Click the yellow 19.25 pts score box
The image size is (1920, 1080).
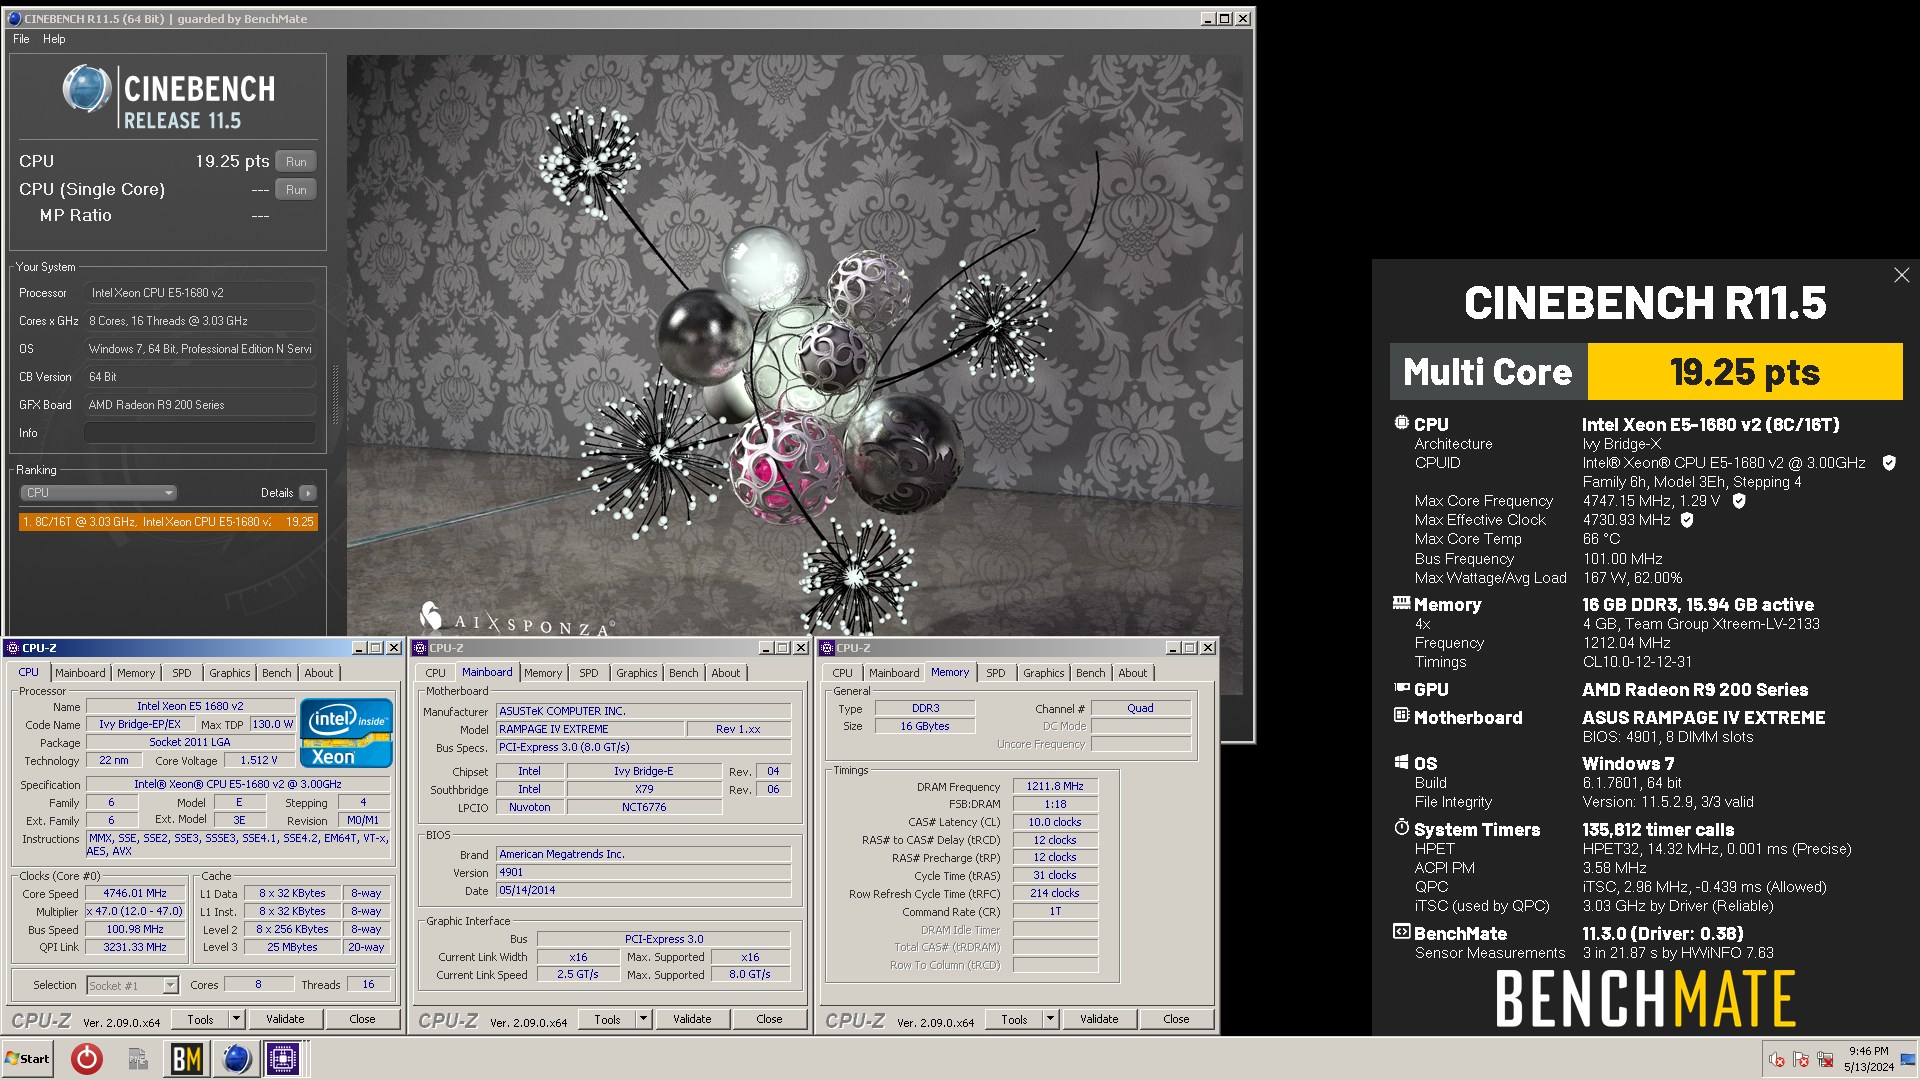[1745, 372]
